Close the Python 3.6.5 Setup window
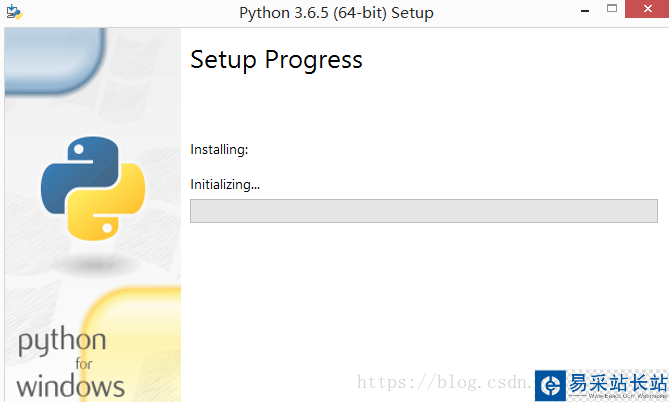 click(x=649, y=9)
